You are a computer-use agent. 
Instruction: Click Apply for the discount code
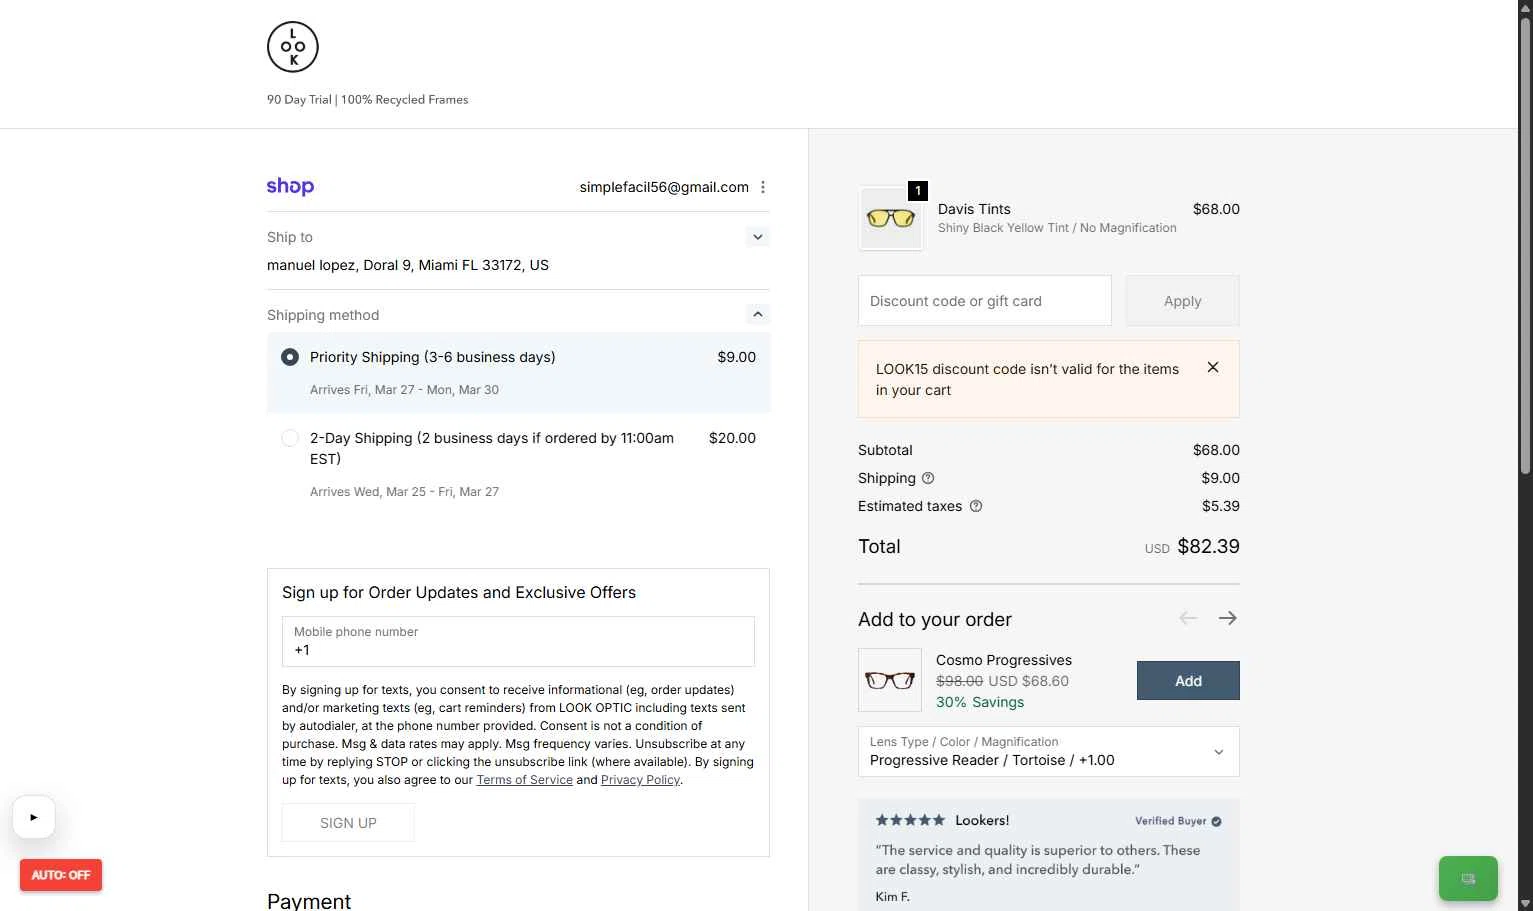[1182, 301]
